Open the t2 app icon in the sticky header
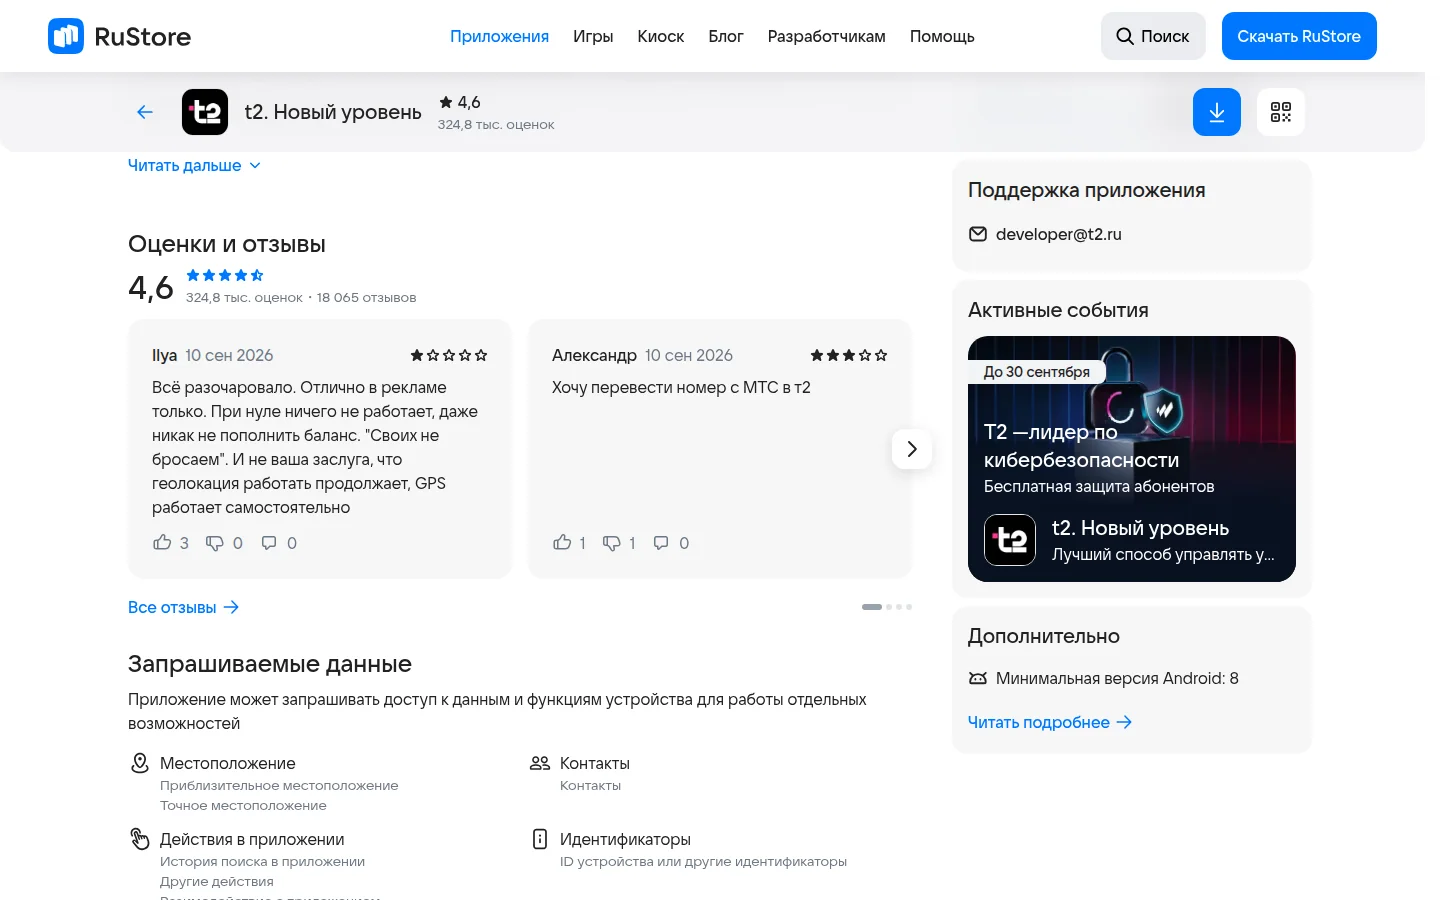Viewport: 1440px width, 900px height. pos(205,112)
